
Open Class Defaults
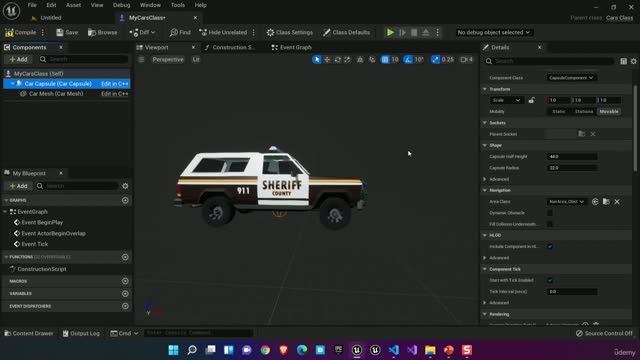pyautogui.click(x=347, y=32)
